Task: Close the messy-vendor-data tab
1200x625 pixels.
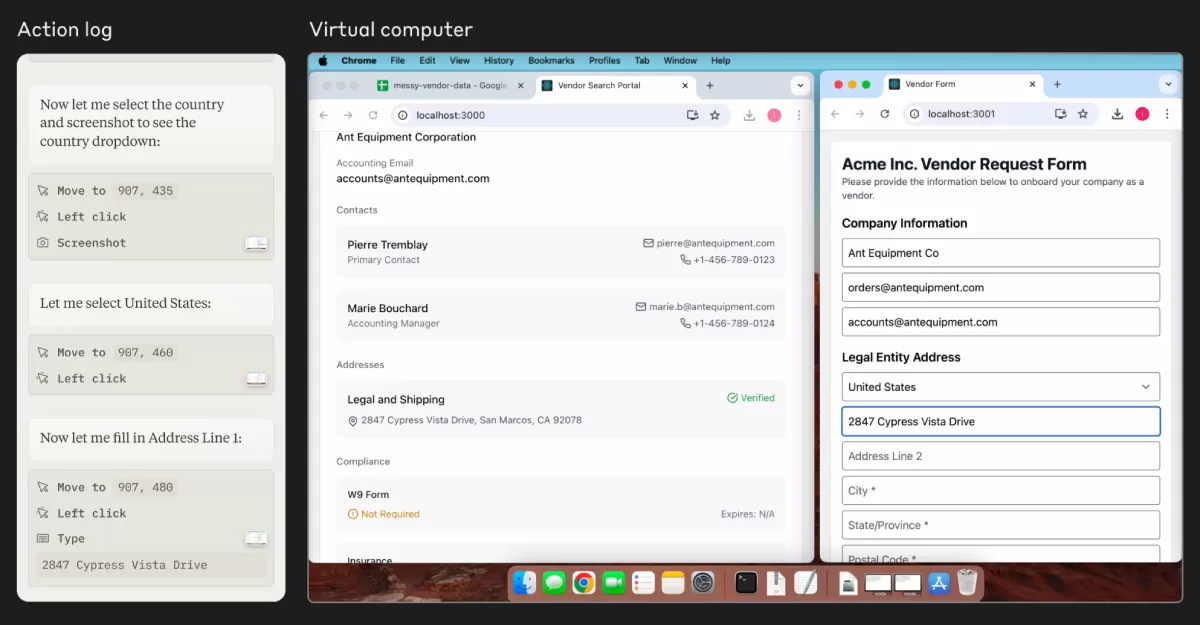Action: click(x=520, y=86)
